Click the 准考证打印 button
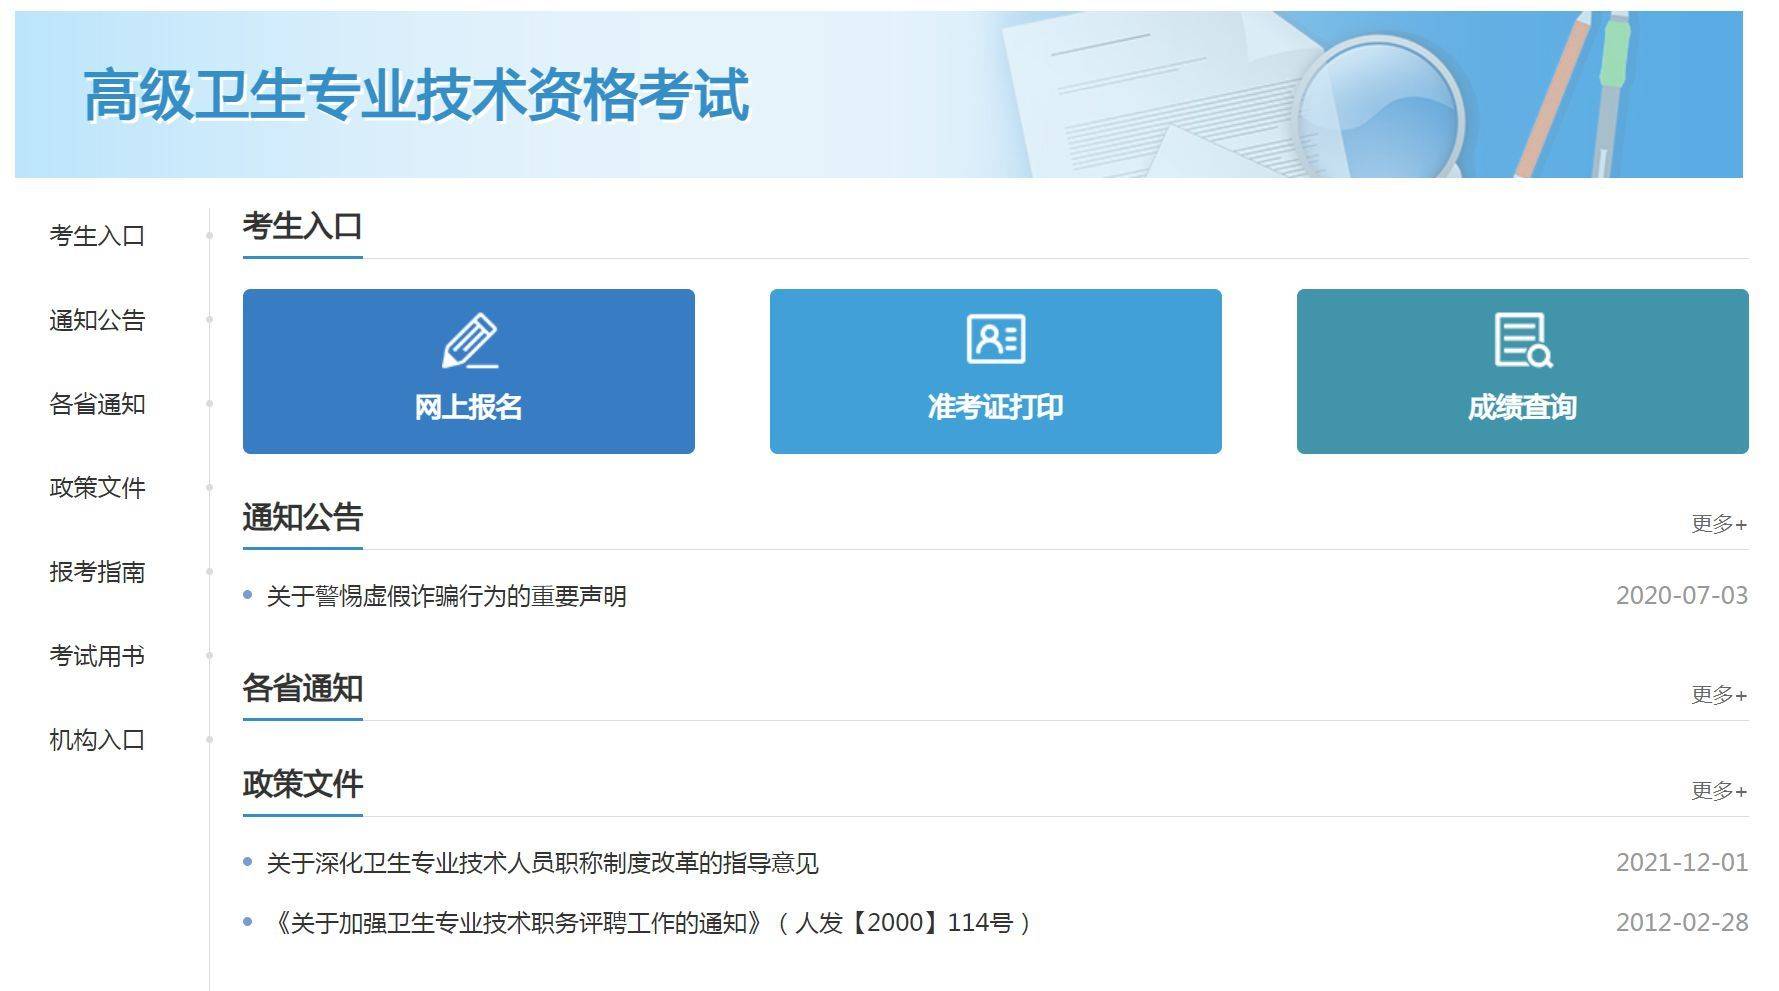1779x991 pixels. point(994,407)
